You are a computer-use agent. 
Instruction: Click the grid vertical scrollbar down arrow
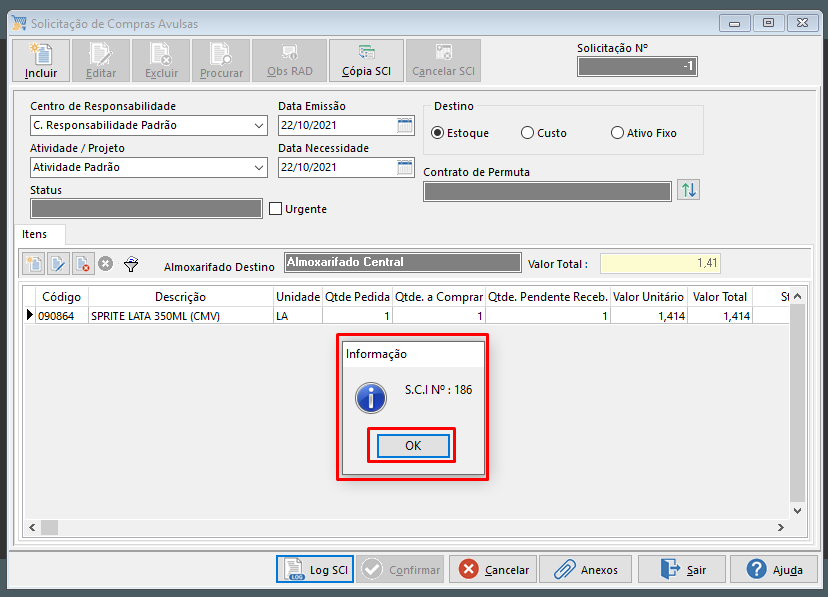coord(797,510)
